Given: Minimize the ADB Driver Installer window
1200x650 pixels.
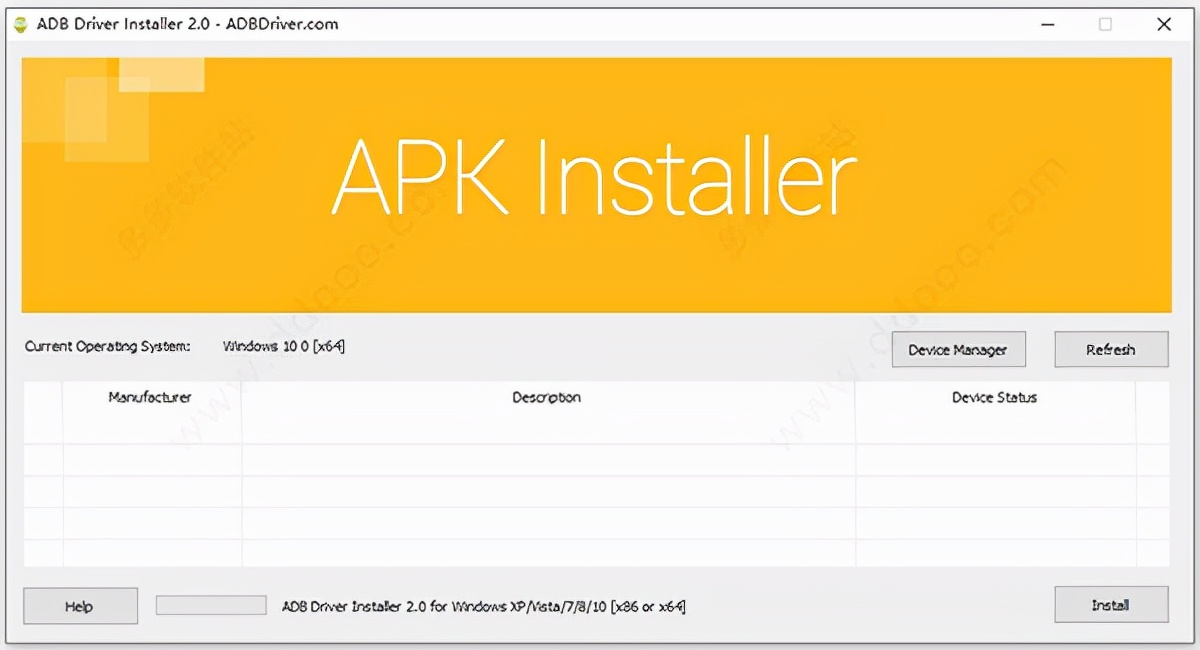Looking at the screenshot, I should click(1048, 24).
